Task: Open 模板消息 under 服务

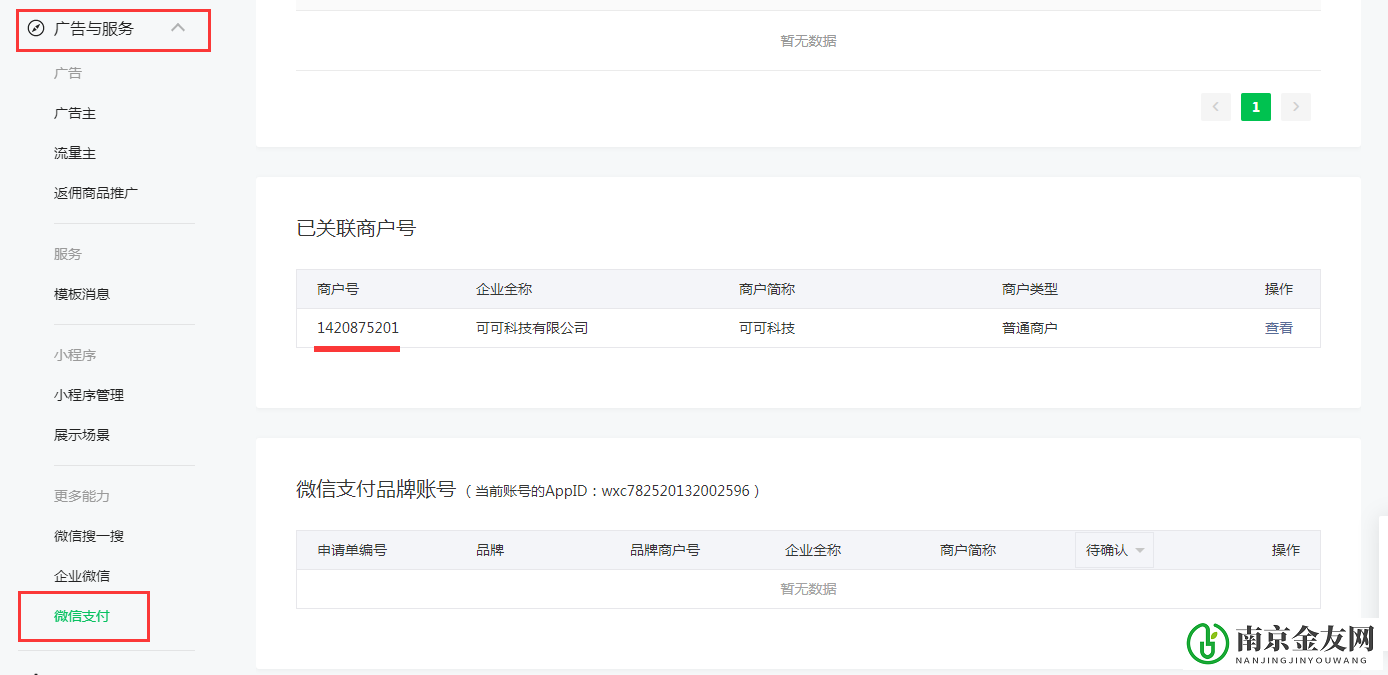Action: [82, 295]
